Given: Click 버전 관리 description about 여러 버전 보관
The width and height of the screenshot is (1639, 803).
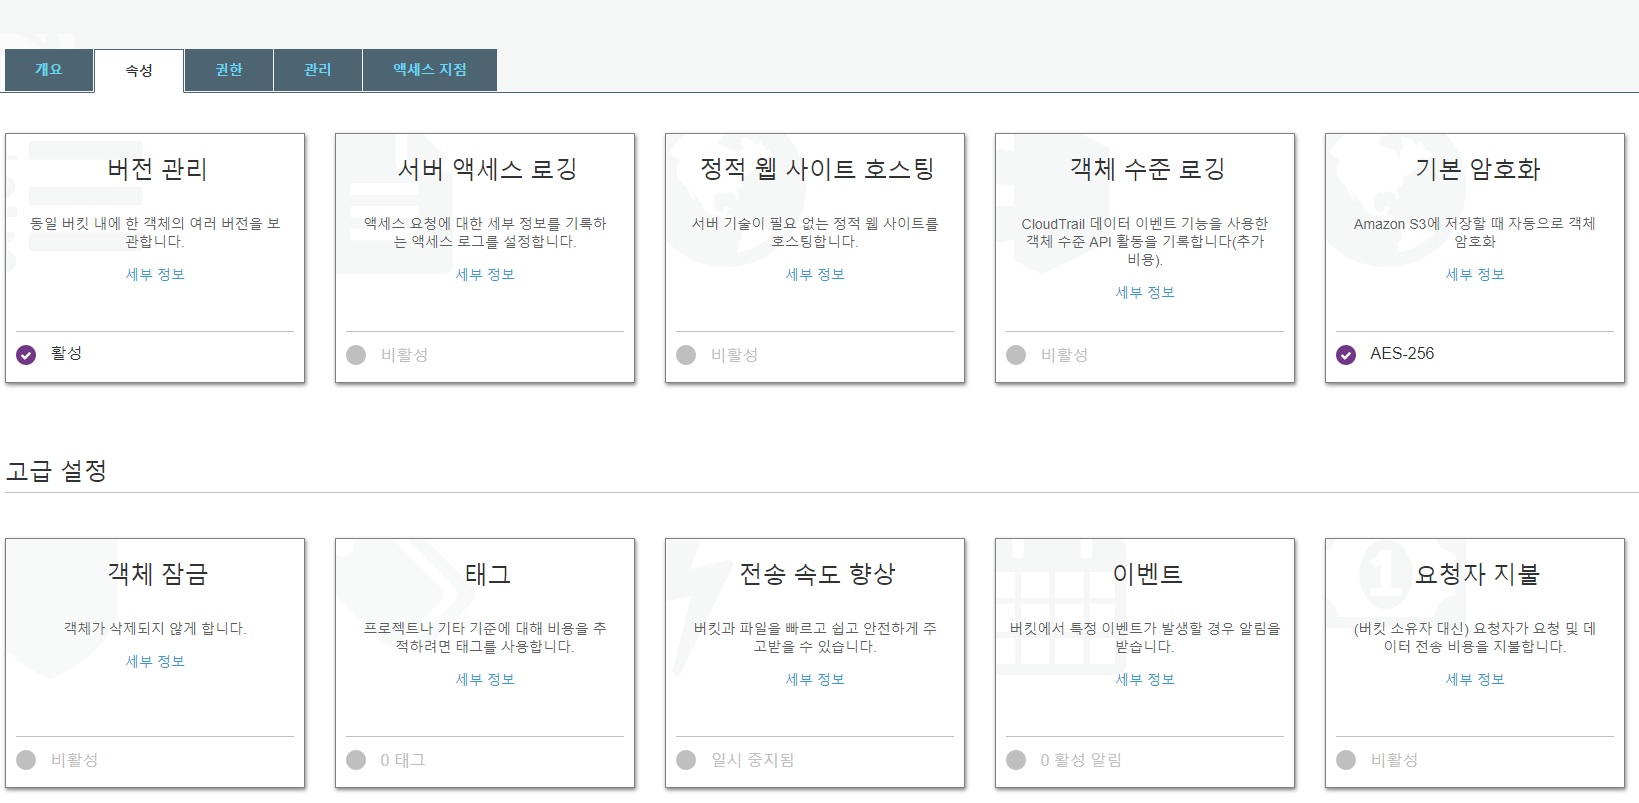Looking at the screenshot, I should click(x=155, y=232).
